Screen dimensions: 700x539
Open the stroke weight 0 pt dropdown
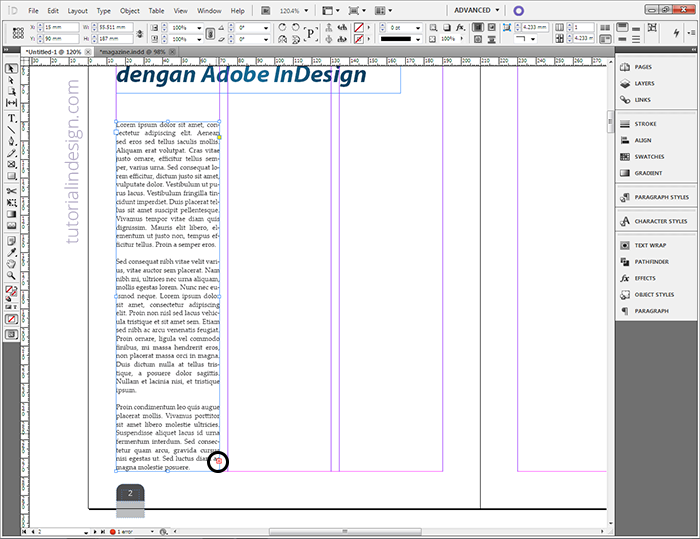coord(417,28)
